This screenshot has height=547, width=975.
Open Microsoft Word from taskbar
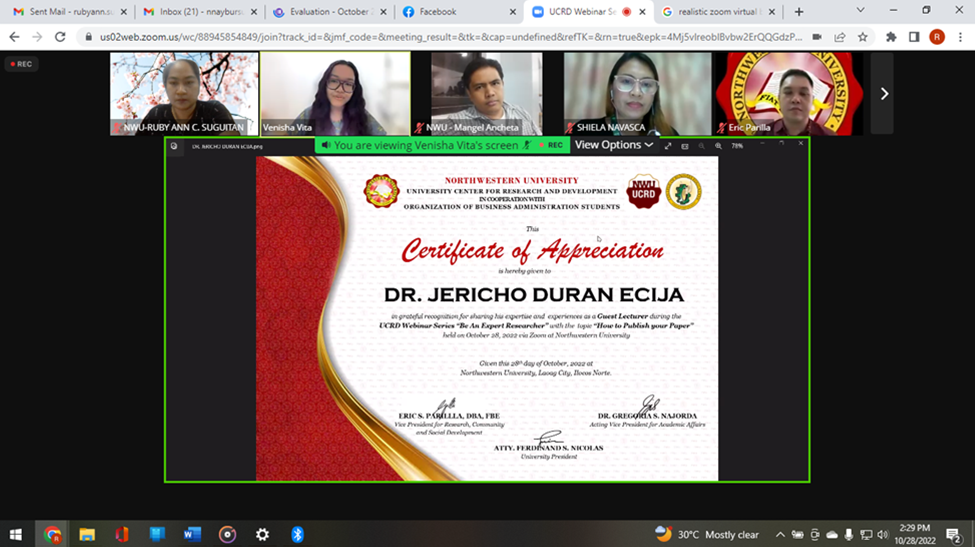pos(192,534)
